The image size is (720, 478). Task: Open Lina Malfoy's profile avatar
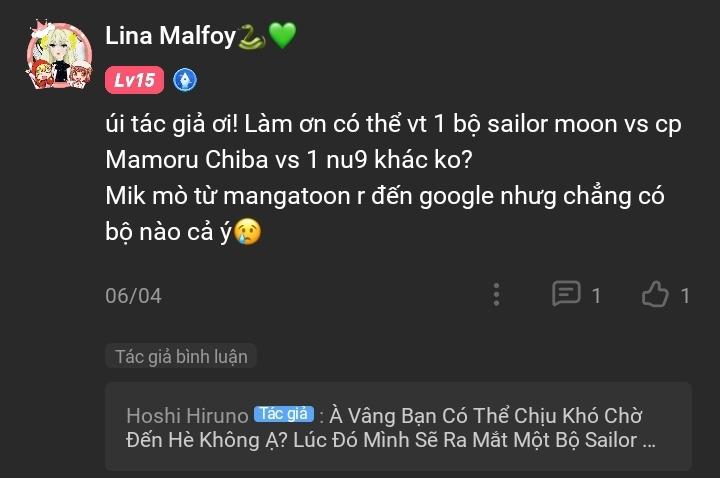pos(60,55)
